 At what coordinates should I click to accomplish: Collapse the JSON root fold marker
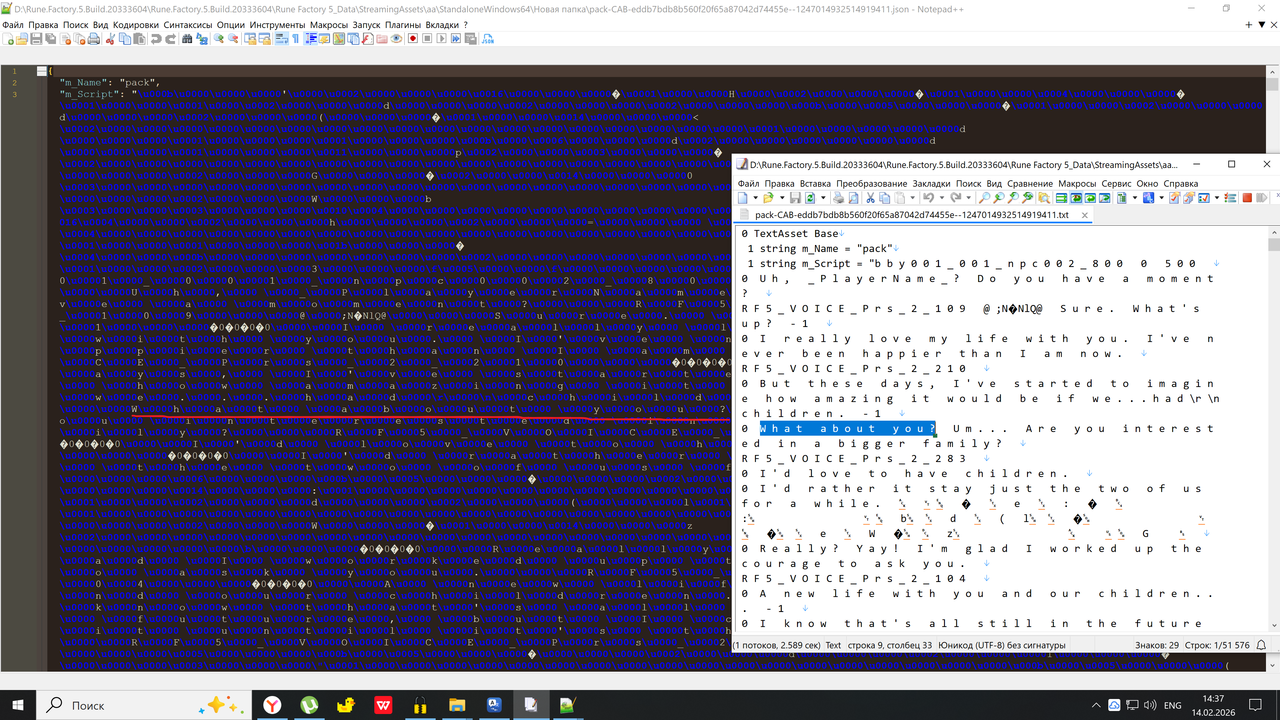point(40,71)
